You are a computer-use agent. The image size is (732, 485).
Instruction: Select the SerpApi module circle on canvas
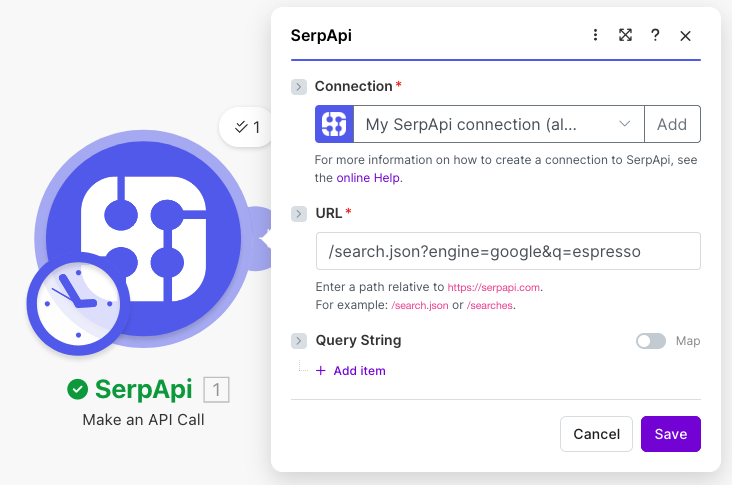(x=144, y=238)
